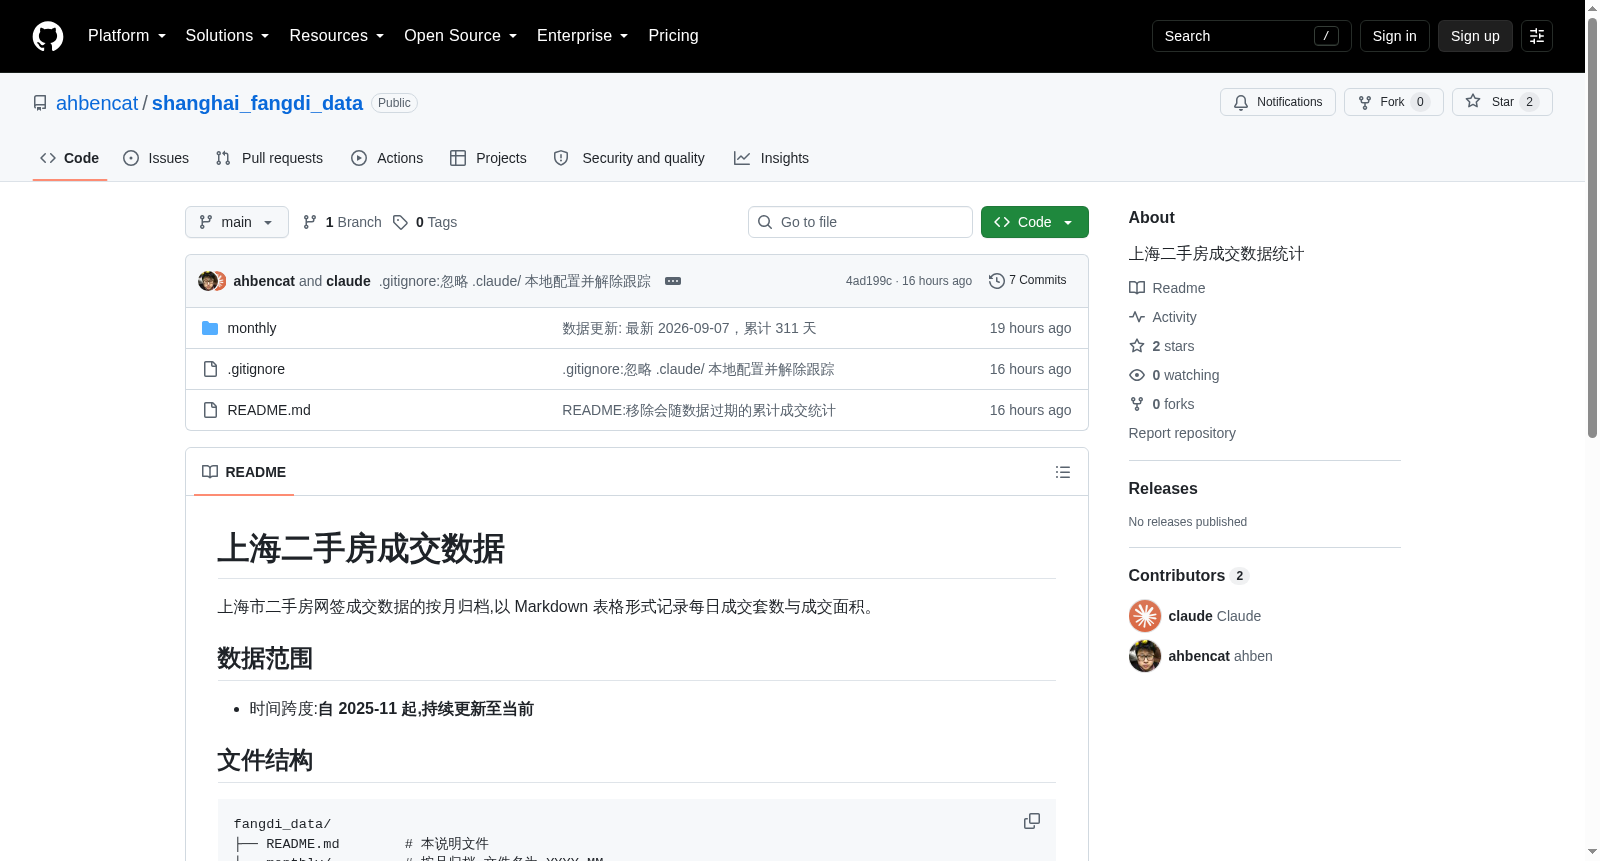Open the Releases heading link

pyautogui.click(x=1163, y=488)
